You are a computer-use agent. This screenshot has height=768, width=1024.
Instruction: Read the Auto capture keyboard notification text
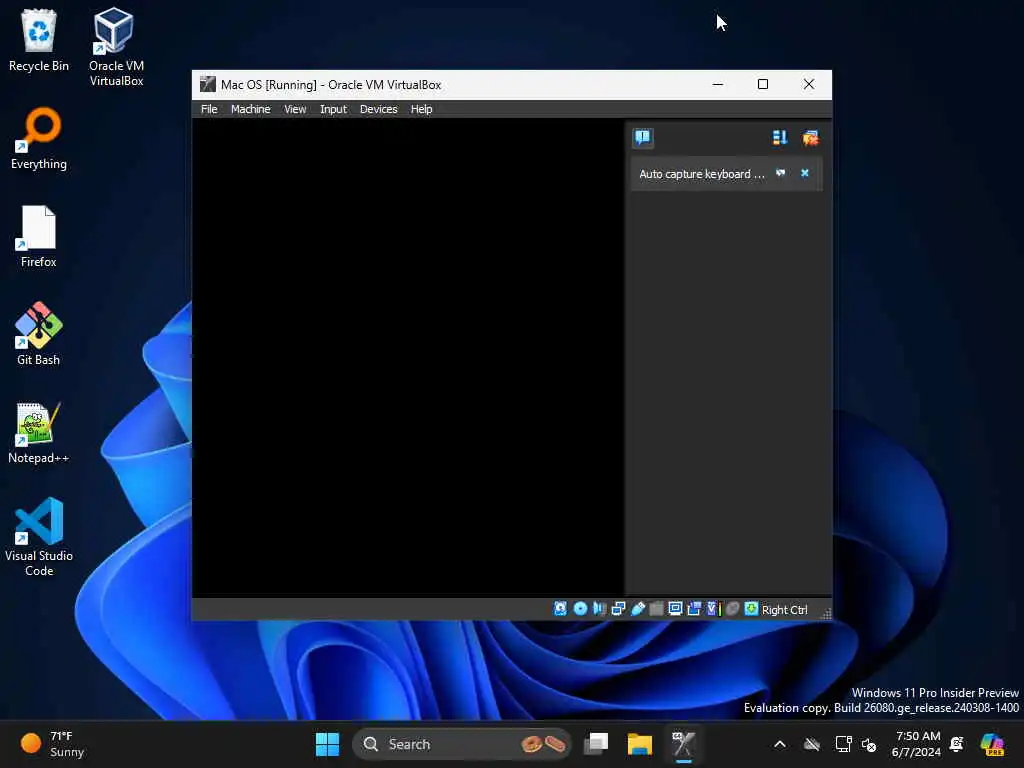tap(701, 174)
